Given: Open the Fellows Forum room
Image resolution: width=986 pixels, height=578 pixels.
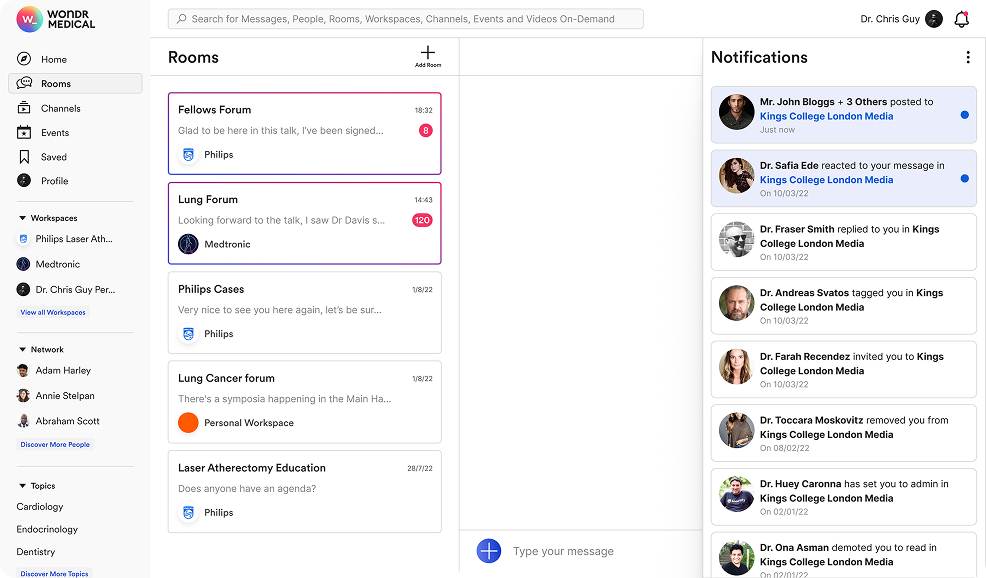Looking at the screenshot, I should click(x=304, y=130).
